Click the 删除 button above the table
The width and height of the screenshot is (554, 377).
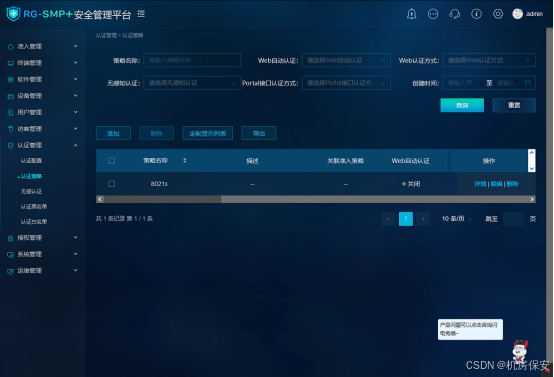click(157, 133)
